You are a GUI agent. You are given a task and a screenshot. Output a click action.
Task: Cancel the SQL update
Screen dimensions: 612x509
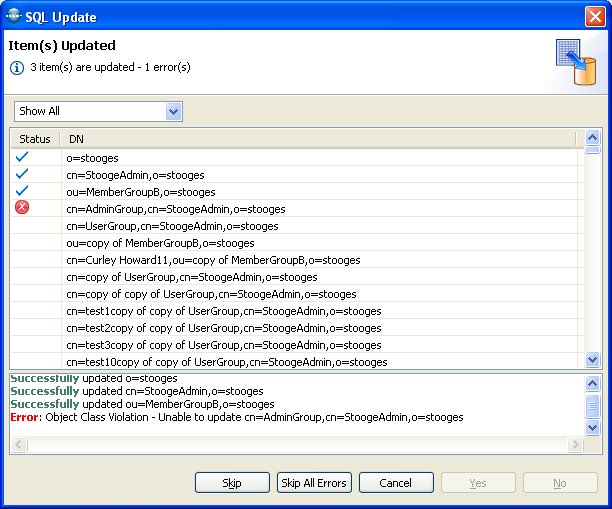[395, 483]
